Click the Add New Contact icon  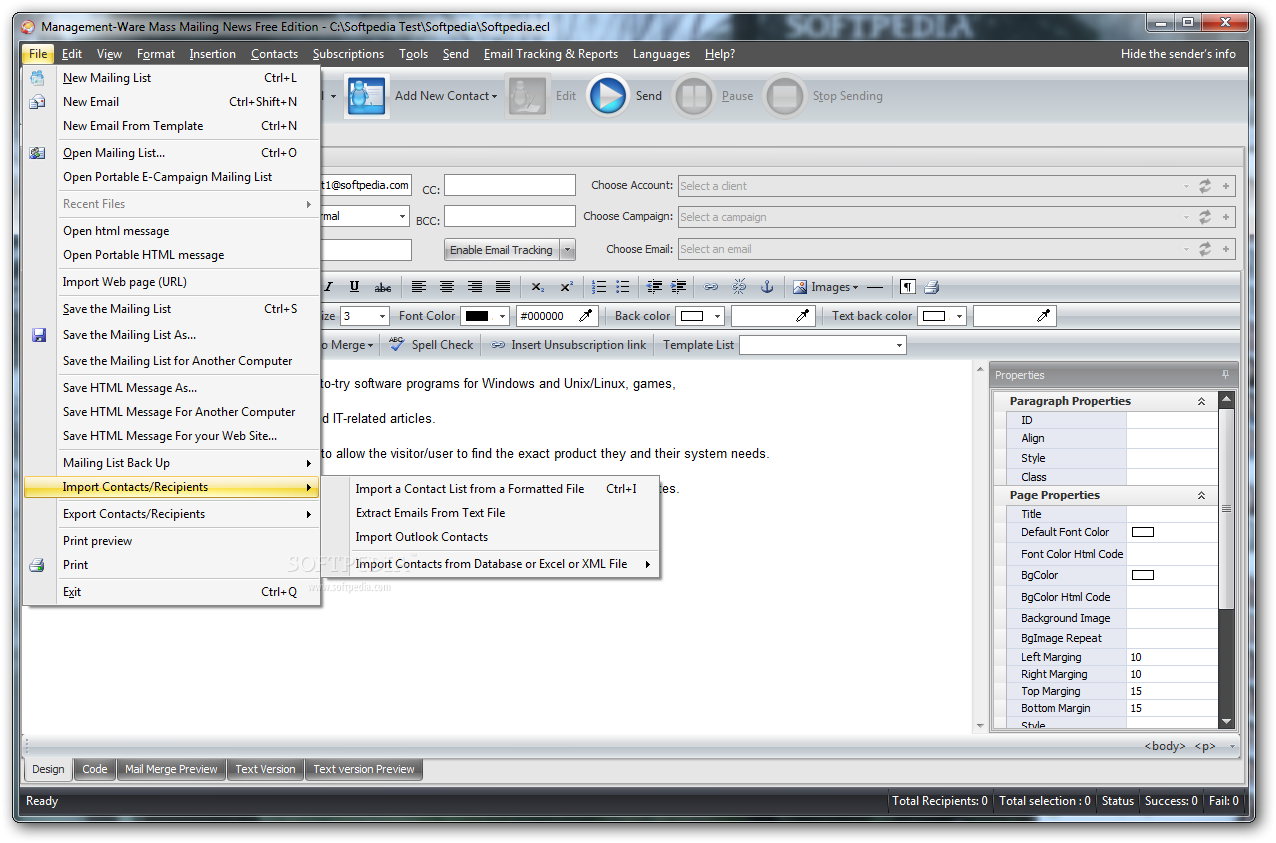coord(367,96)
